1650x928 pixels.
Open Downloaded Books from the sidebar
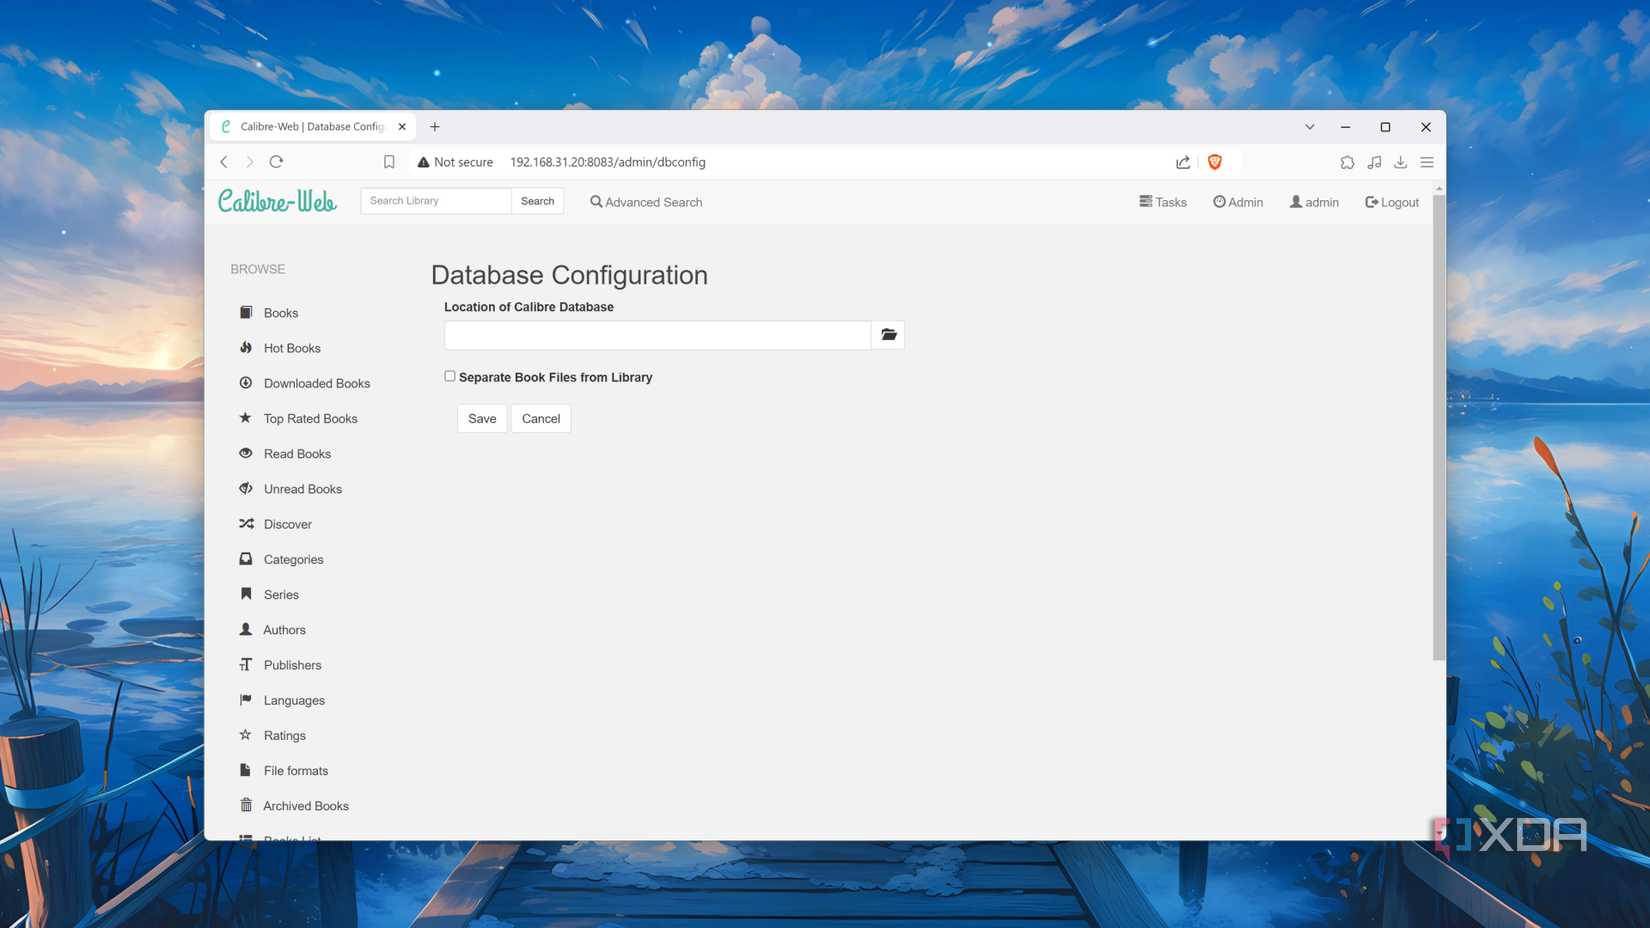(x=316, y=383)
